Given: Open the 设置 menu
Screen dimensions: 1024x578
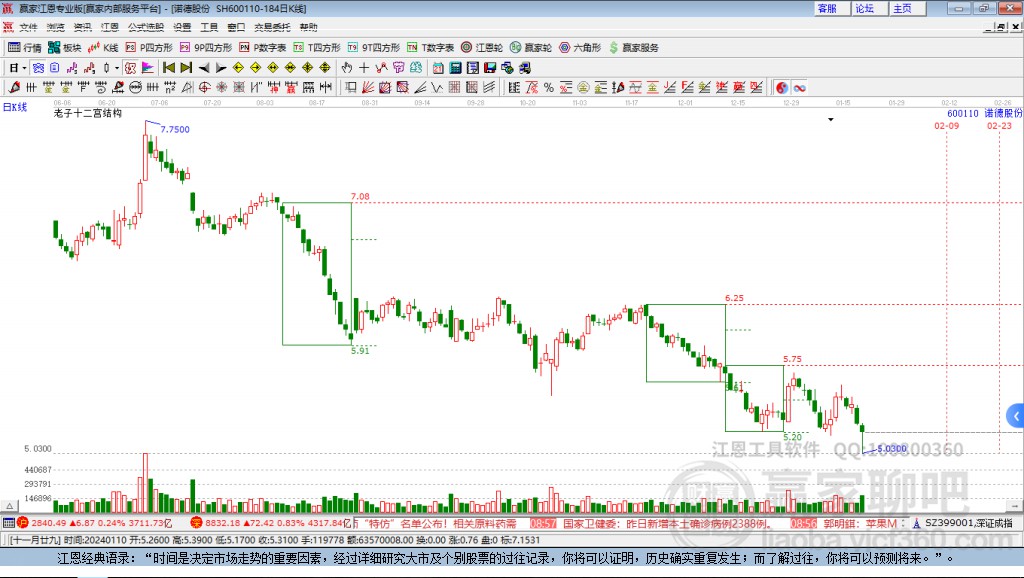Looking at the screenshot, I should (182, 27).
